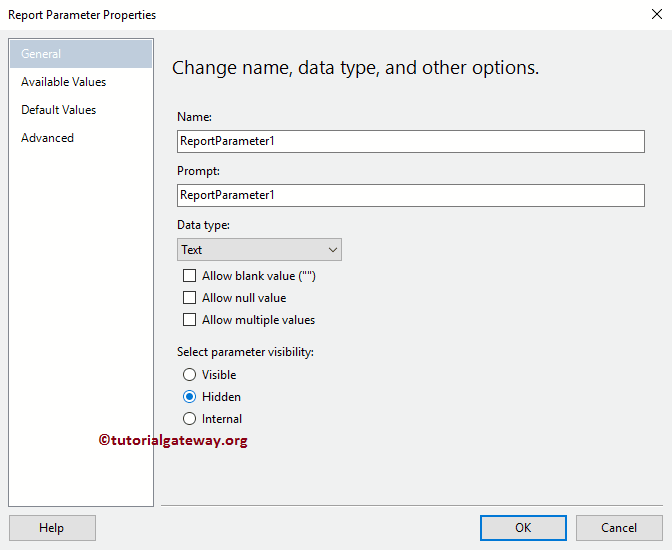Tick Allow multiple values checkbox
Viewport: 672px width, 550px height.
[x=190, y=320]
